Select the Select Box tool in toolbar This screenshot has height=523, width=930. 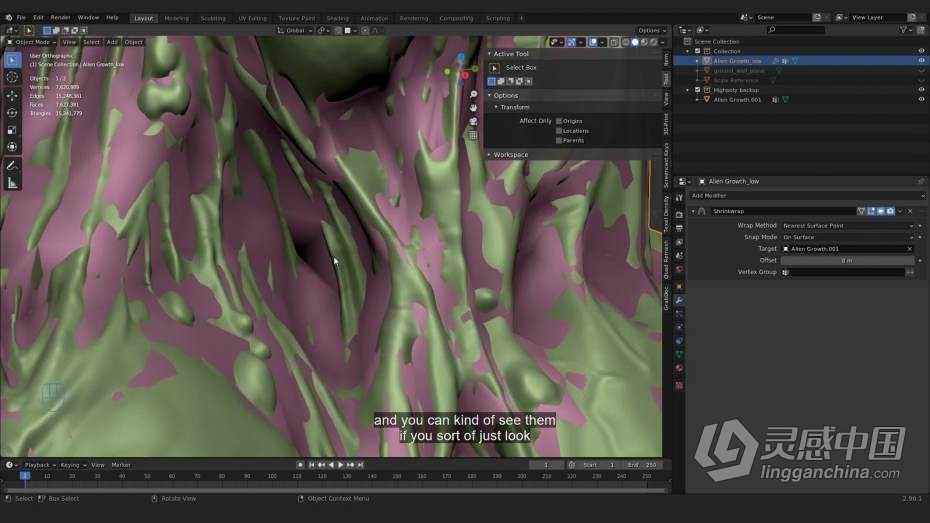click(x=12, y=59)
